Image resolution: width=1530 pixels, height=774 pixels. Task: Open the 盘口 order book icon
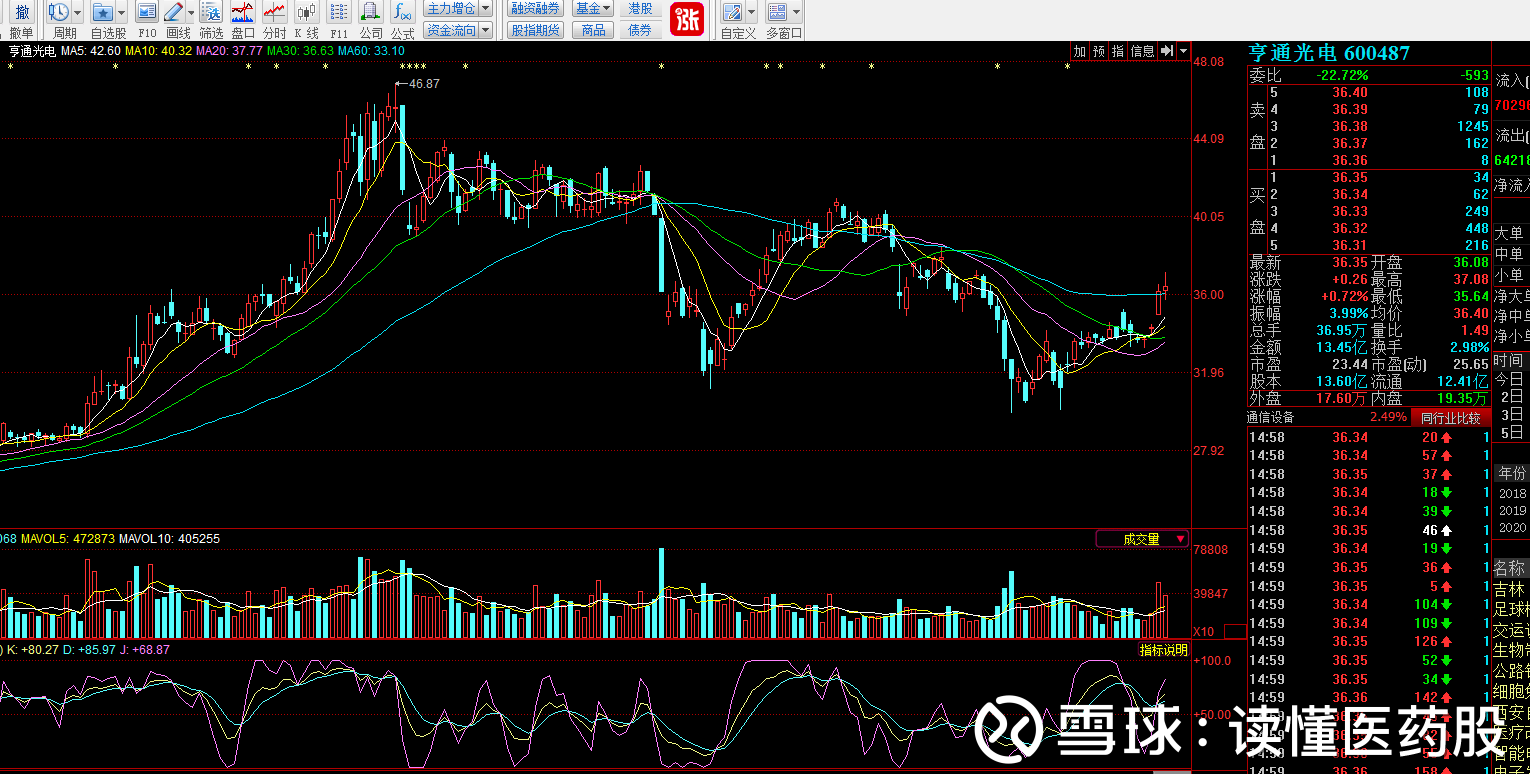tap(243, 12)
